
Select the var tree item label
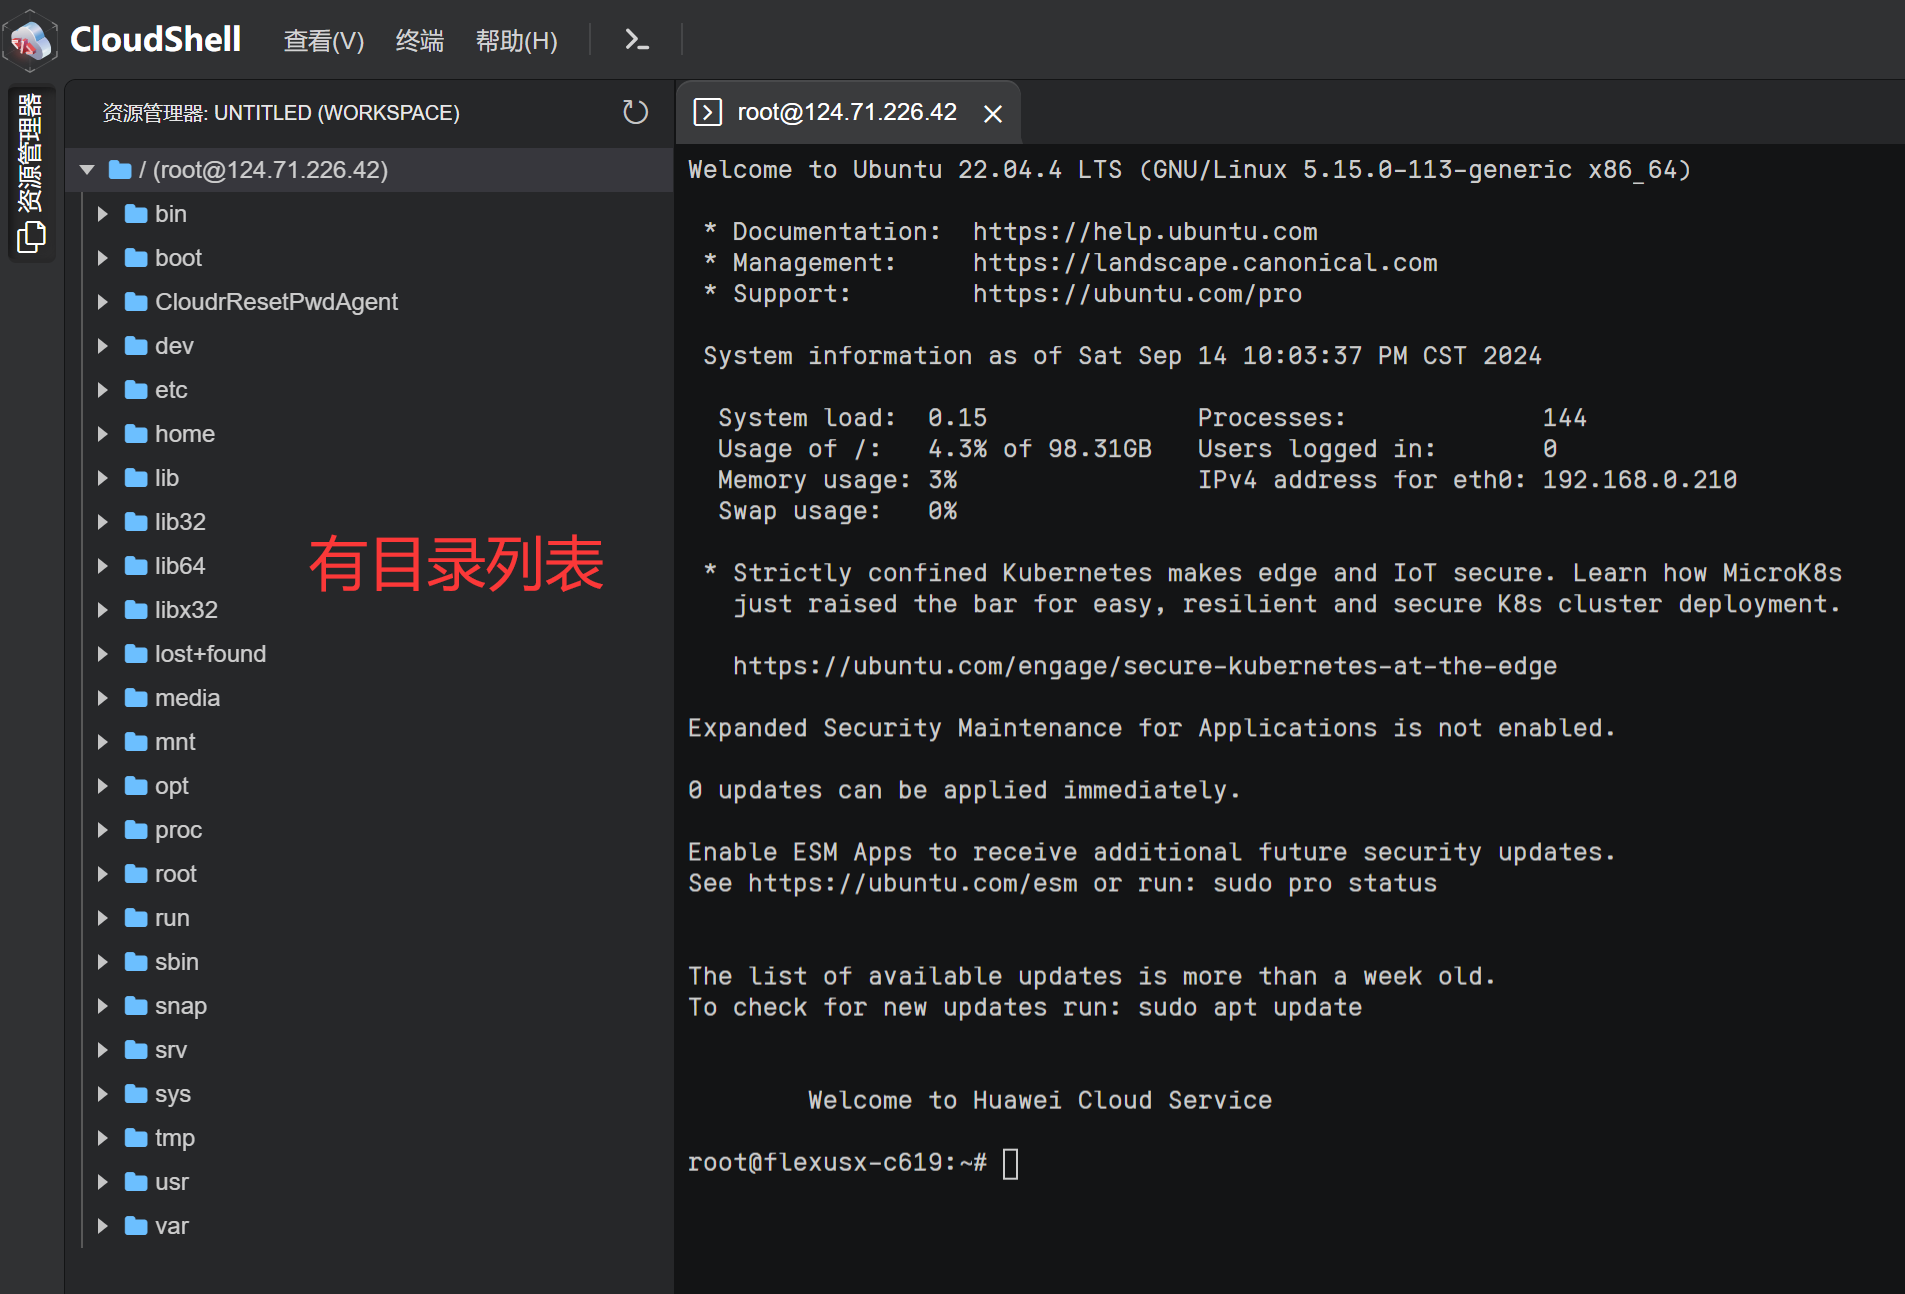(x=171, y=1226)
